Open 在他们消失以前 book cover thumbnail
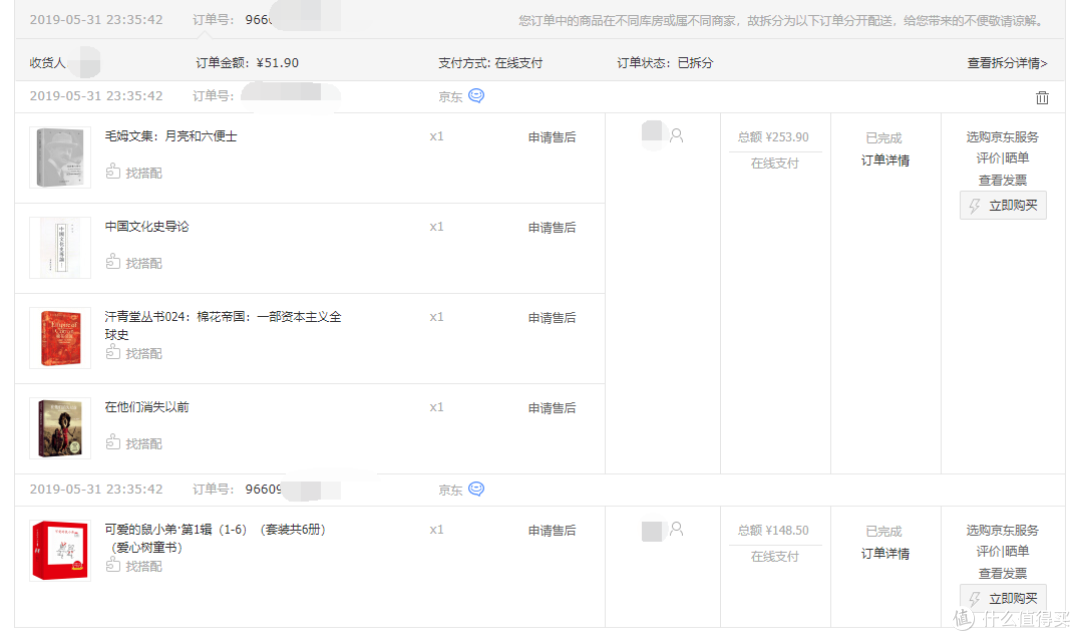 pyautogui.click(x=60, y=428)
